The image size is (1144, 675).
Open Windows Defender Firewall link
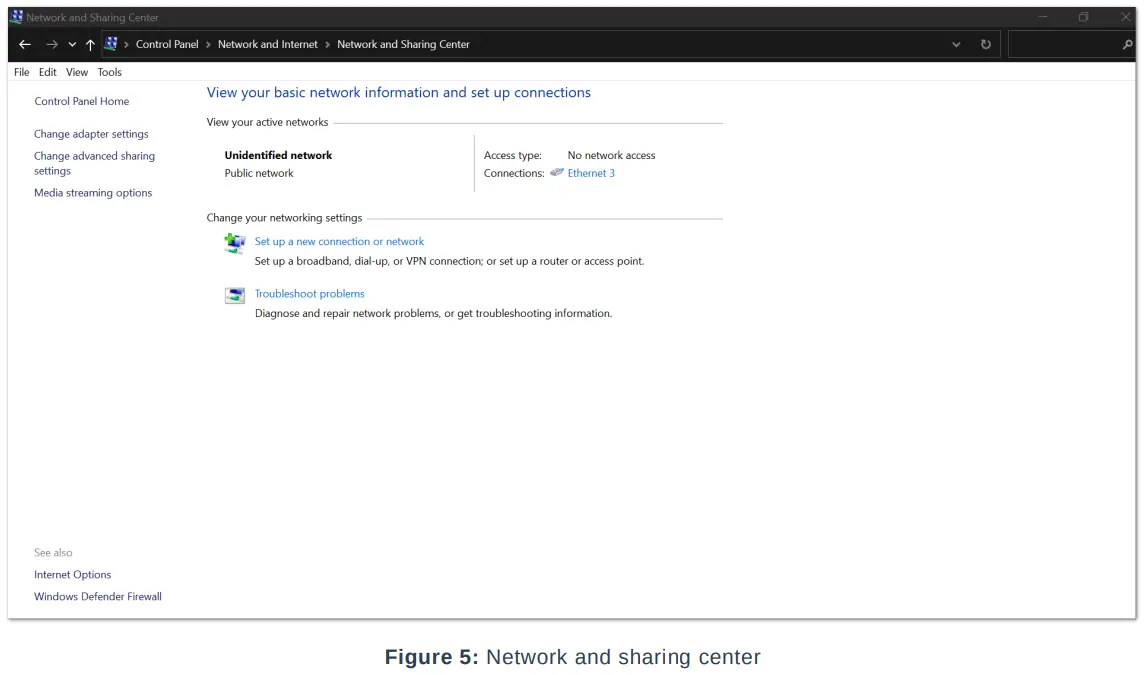(x=98, y=597)
